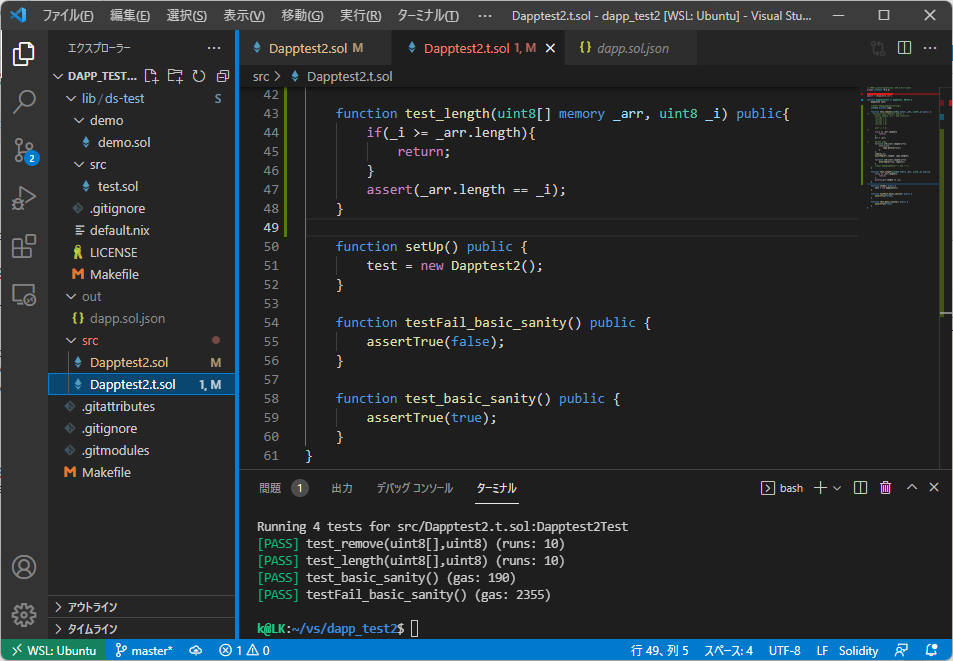Open the launch profile dropdown beside plus
Screen dimensions: 953x661
[x=837, y=488]
